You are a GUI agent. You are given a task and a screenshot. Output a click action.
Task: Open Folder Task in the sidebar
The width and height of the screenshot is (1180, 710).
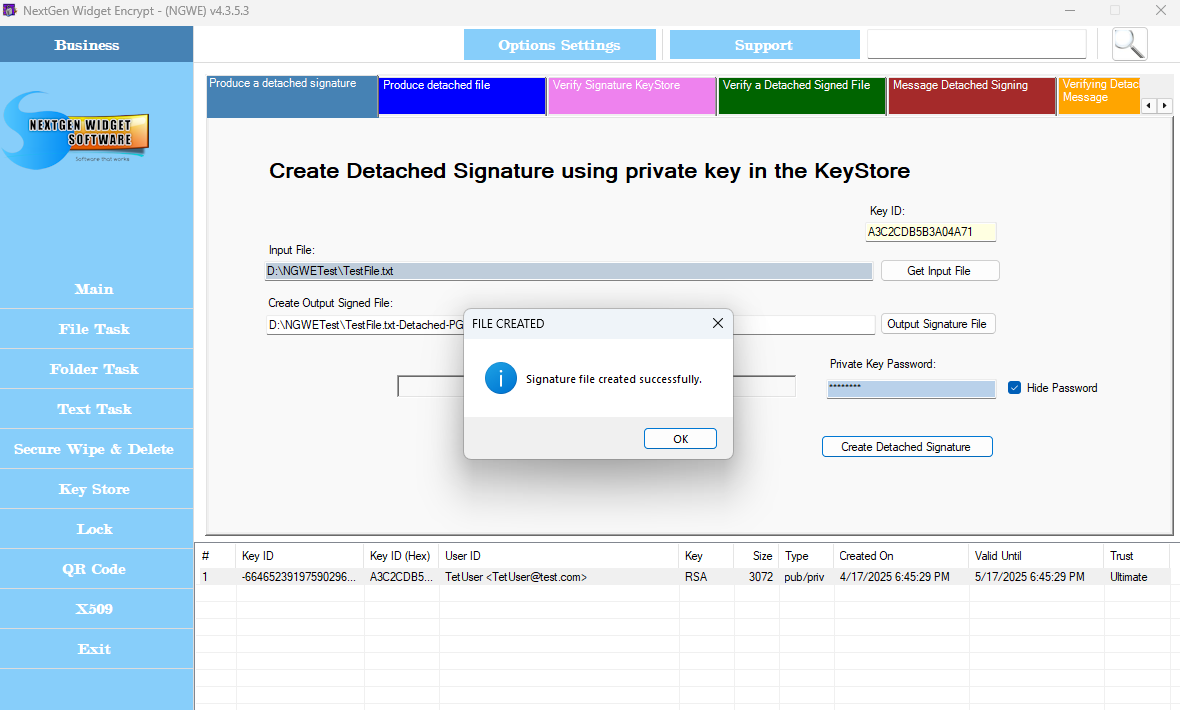[x=96, y=369]
